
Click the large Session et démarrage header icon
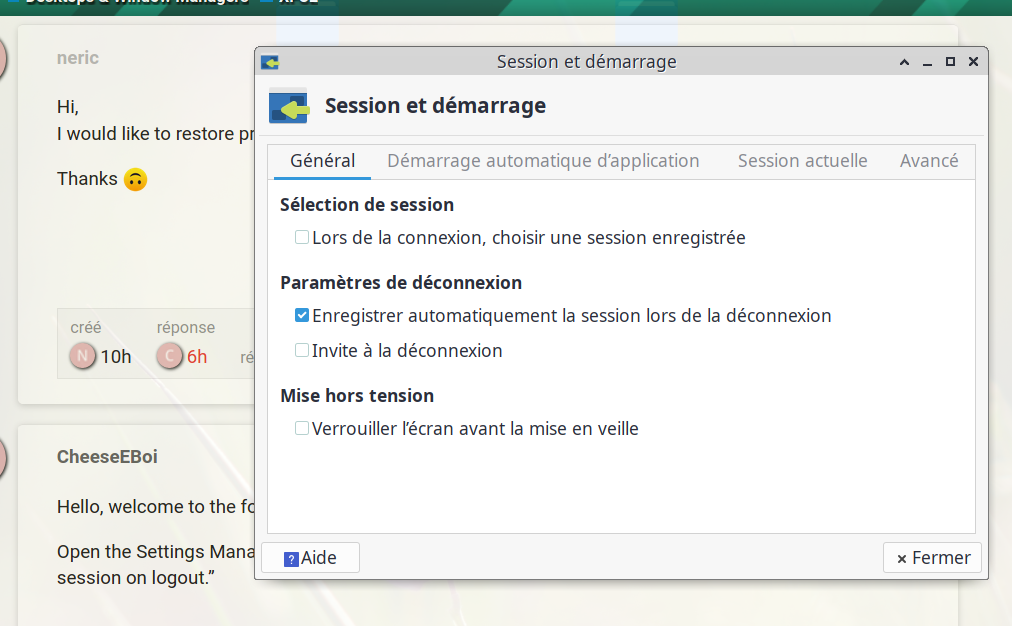click(x=288, y=106)
